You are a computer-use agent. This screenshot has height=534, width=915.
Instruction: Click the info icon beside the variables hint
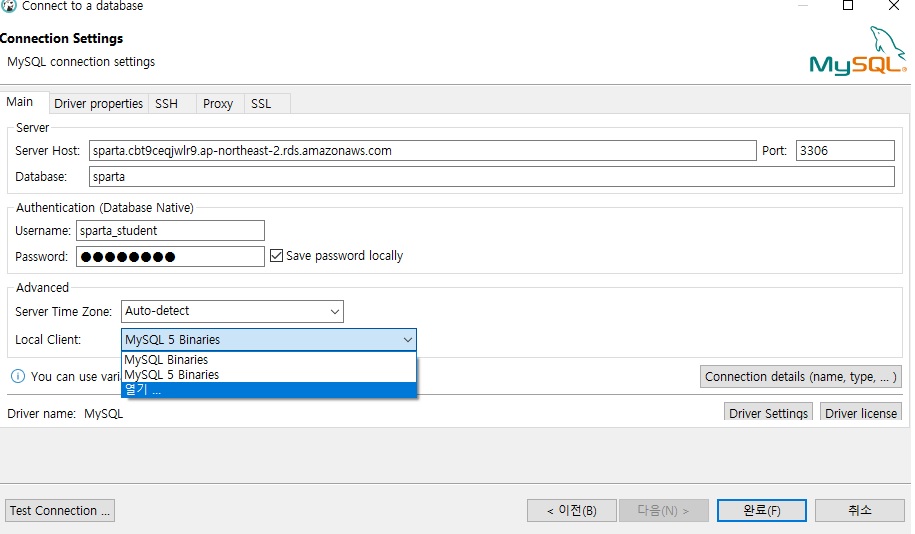coord(18,376)
